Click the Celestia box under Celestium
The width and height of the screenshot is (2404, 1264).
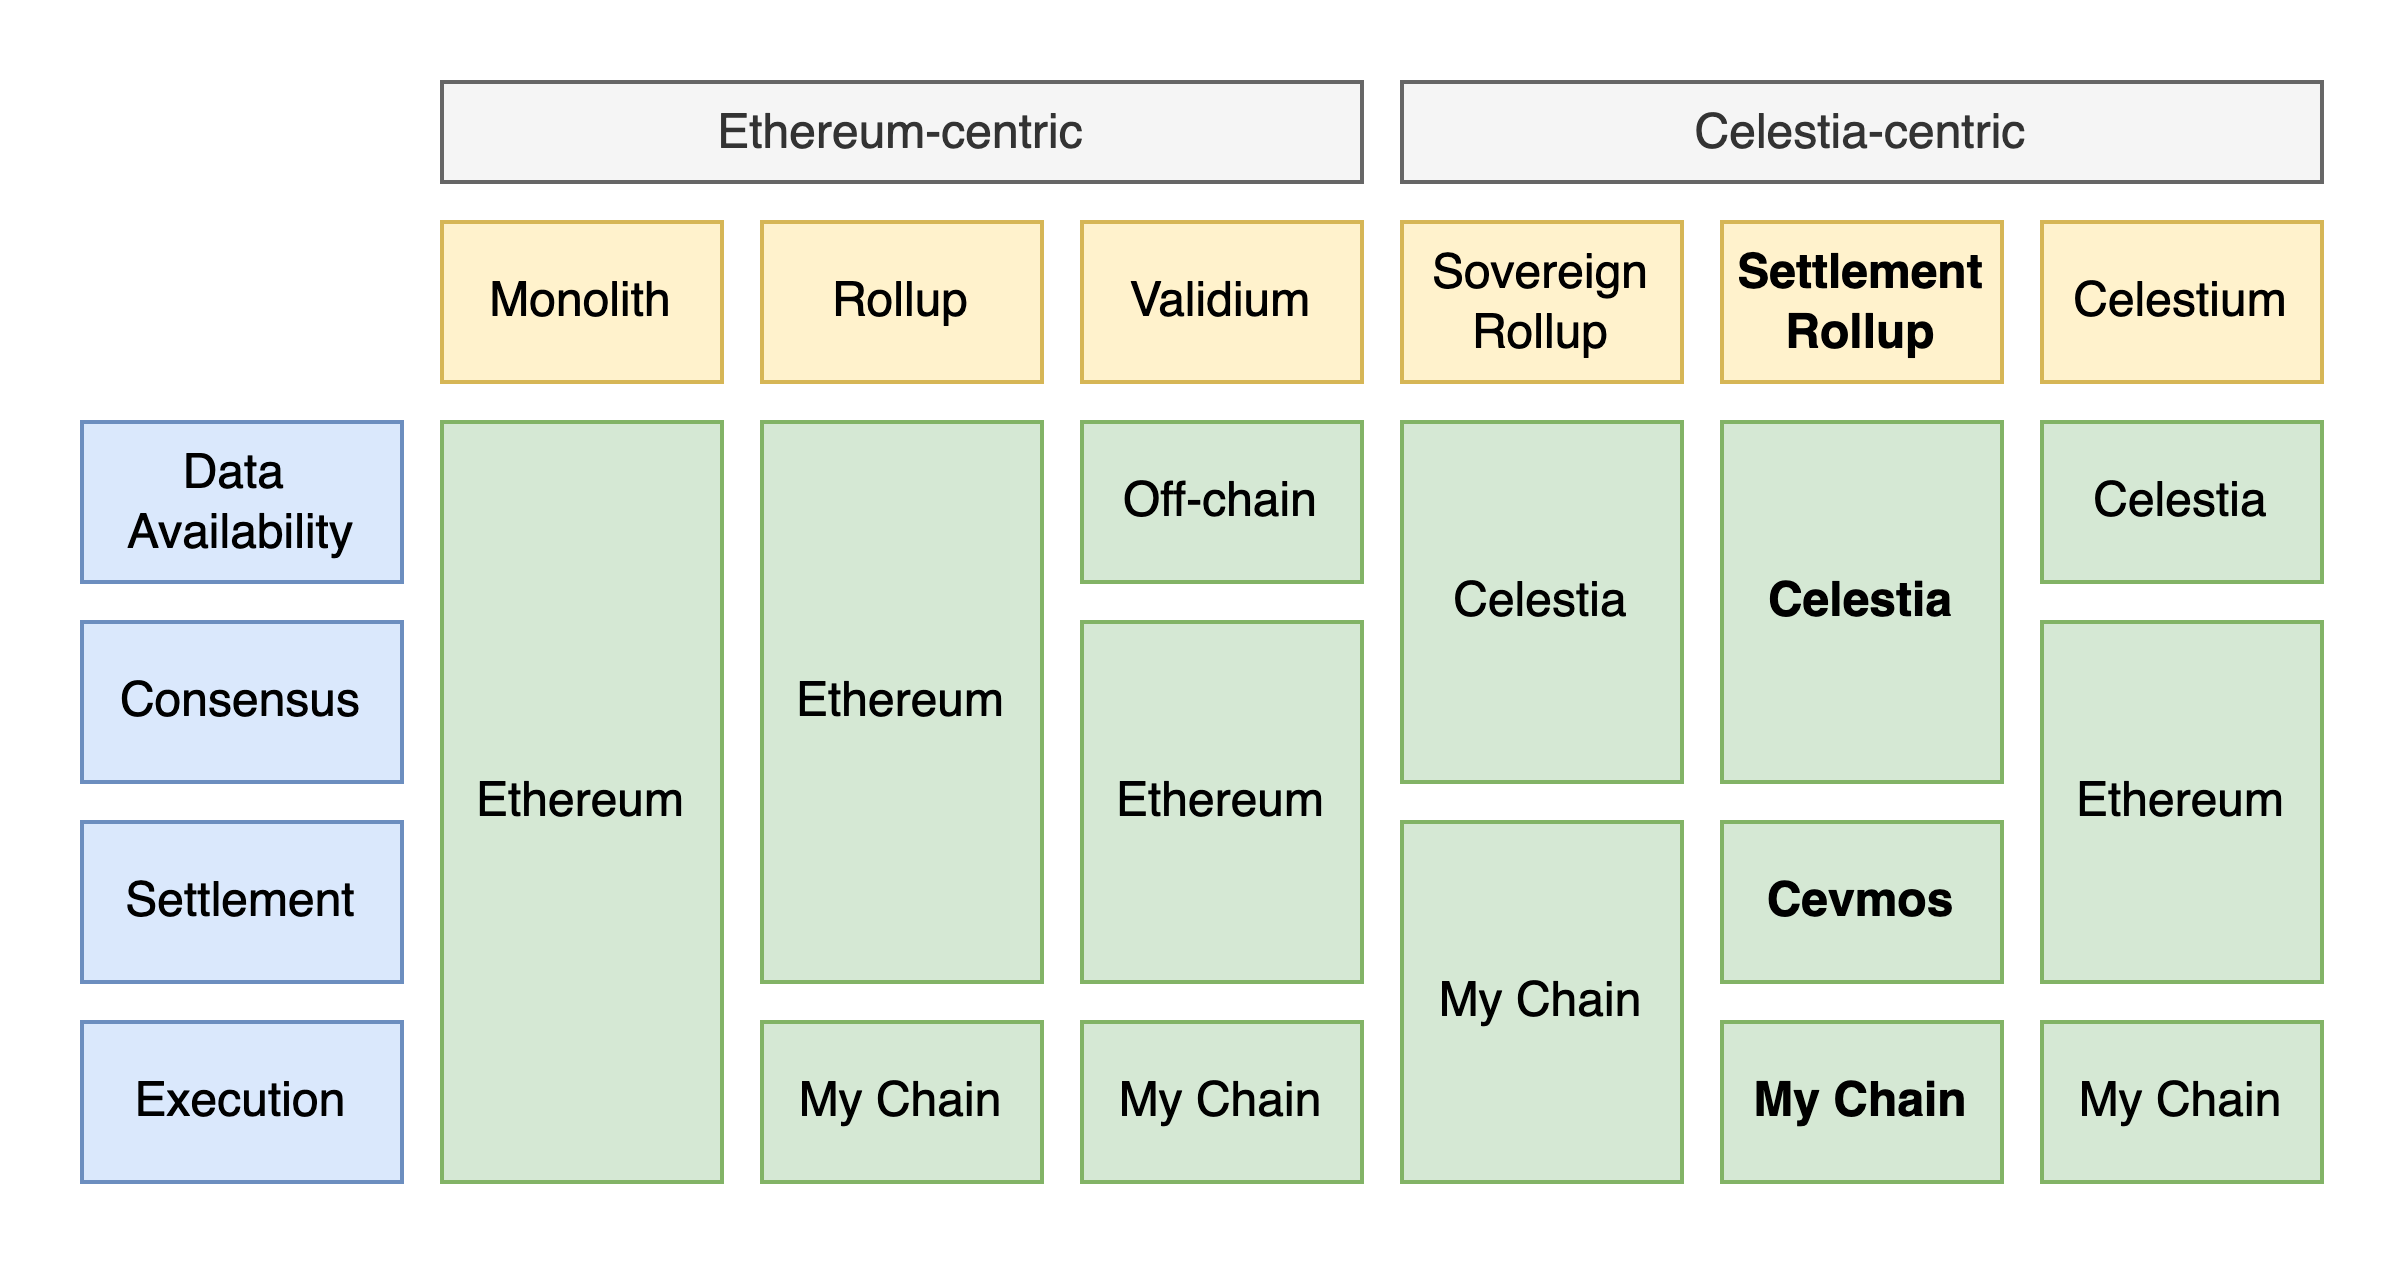(2181, 501)
